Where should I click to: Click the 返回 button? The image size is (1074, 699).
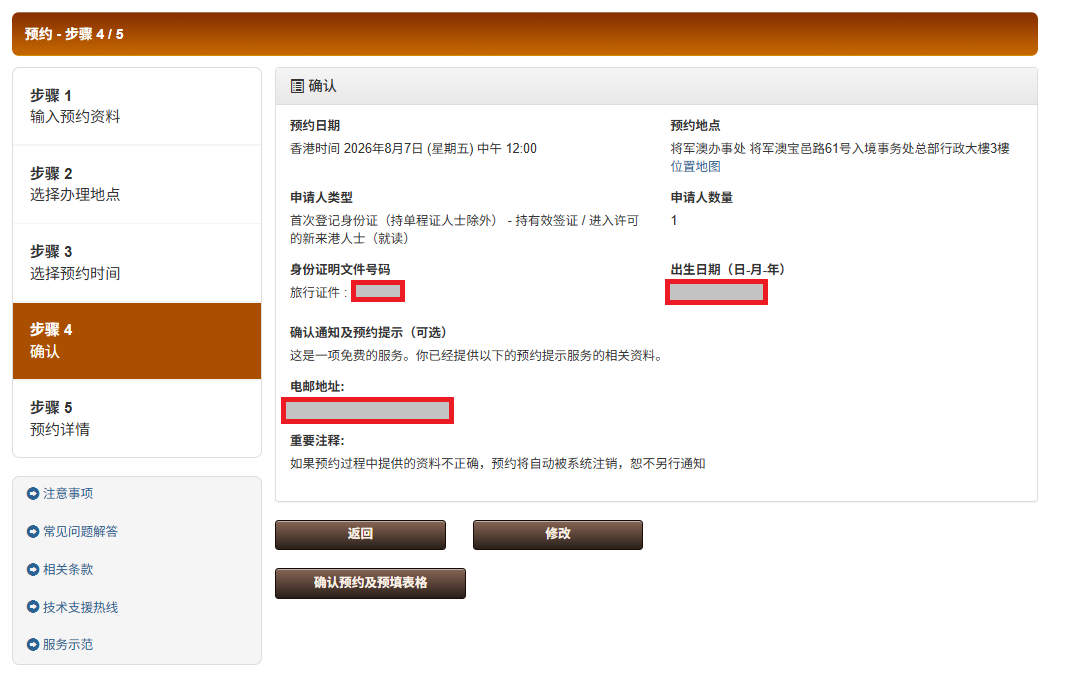tap(360, 535)
